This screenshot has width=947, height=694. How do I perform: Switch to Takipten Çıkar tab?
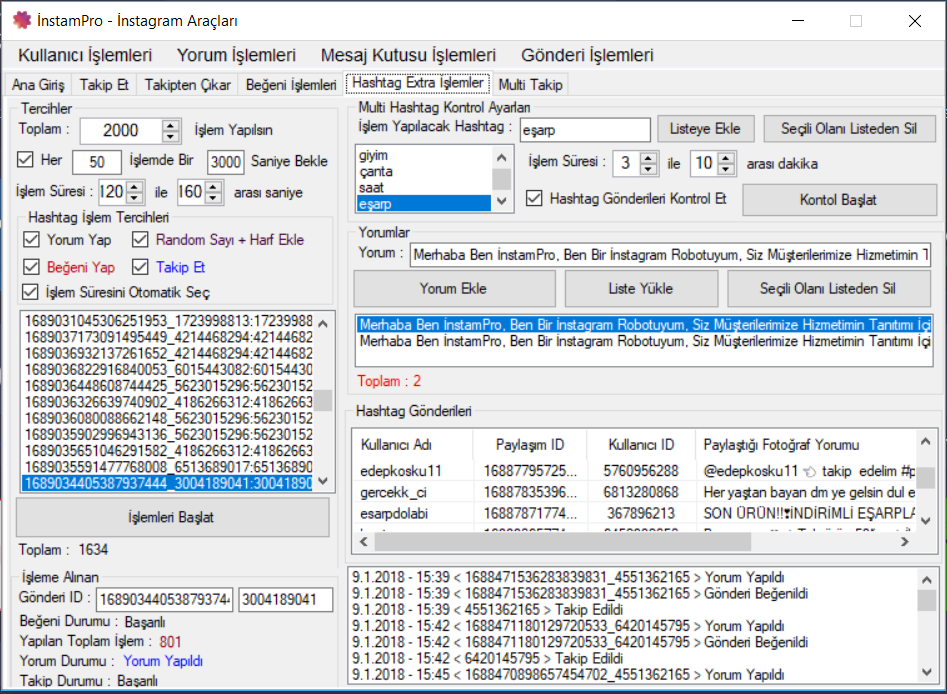click(x=187, y=85)
